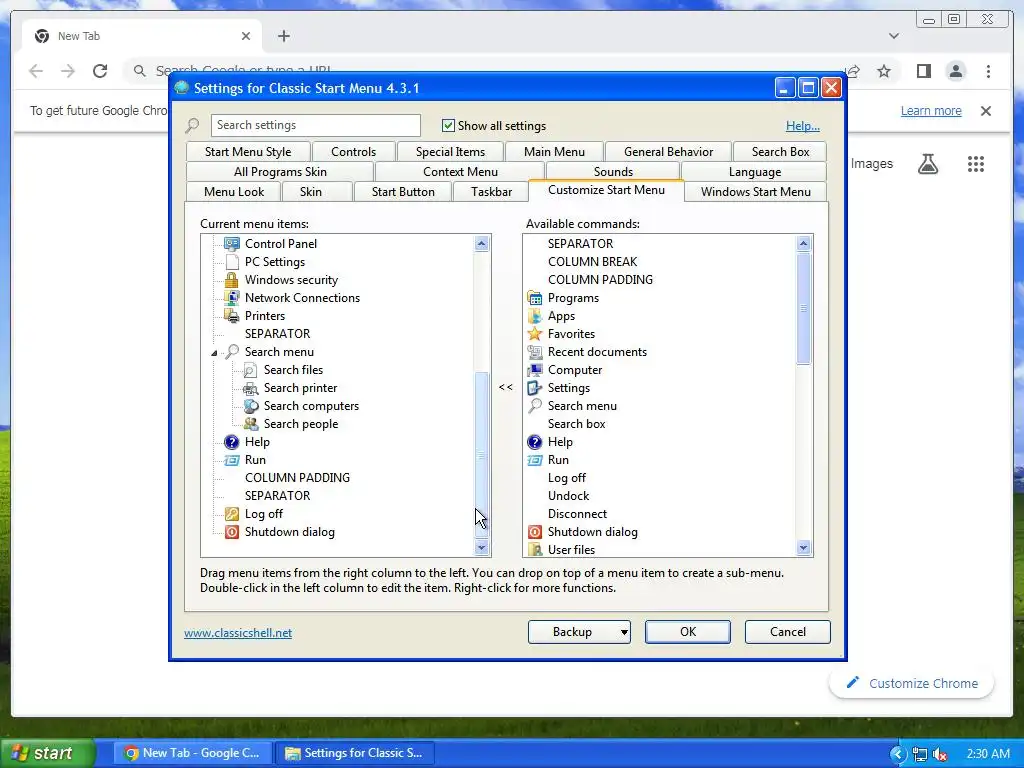Select the Printers icon in left list
Screen dimensions: 1024x768
231,315
